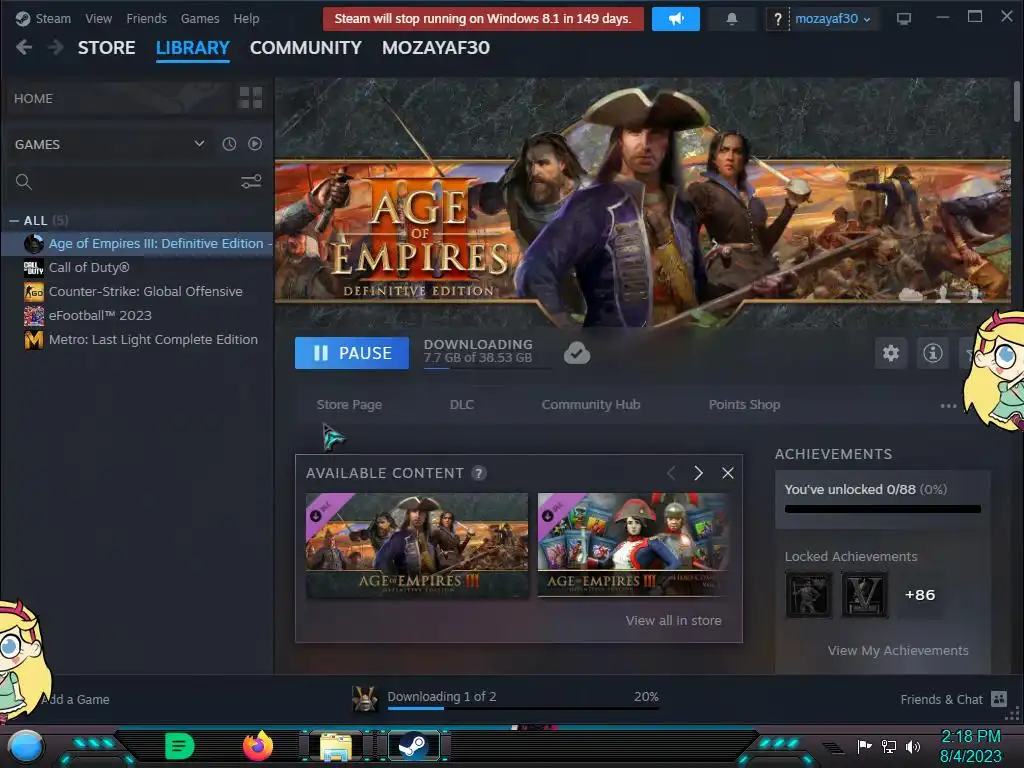Click the announcements megaphone button
Viewport: 1024px width, 768px height.
click(675, 19)
